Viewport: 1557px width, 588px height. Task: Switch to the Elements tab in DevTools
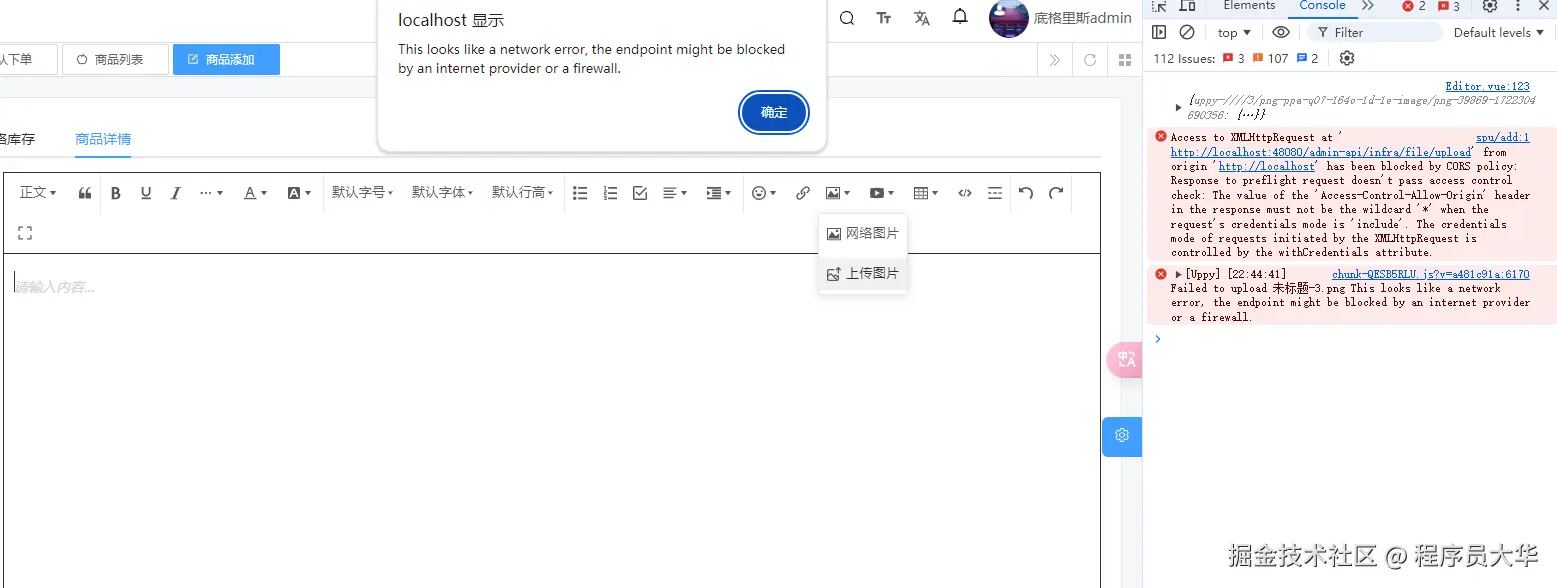pyautogui.click(x=1248, y=6)
